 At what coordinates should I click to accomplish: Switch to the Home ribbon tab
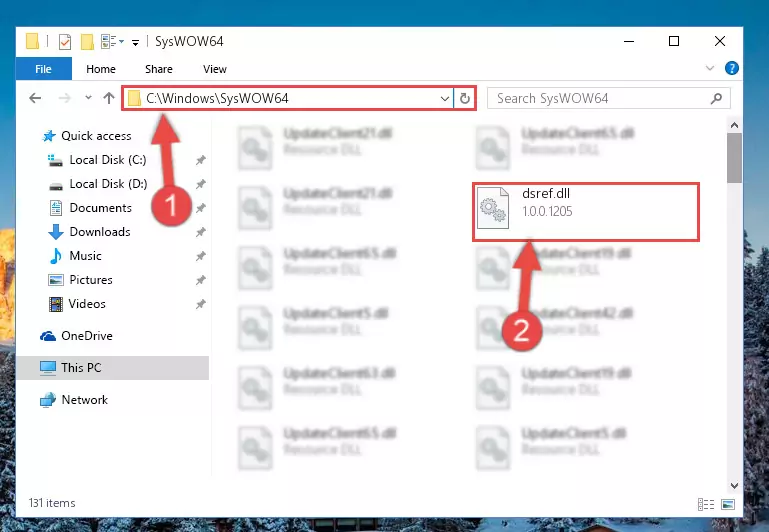101,69
